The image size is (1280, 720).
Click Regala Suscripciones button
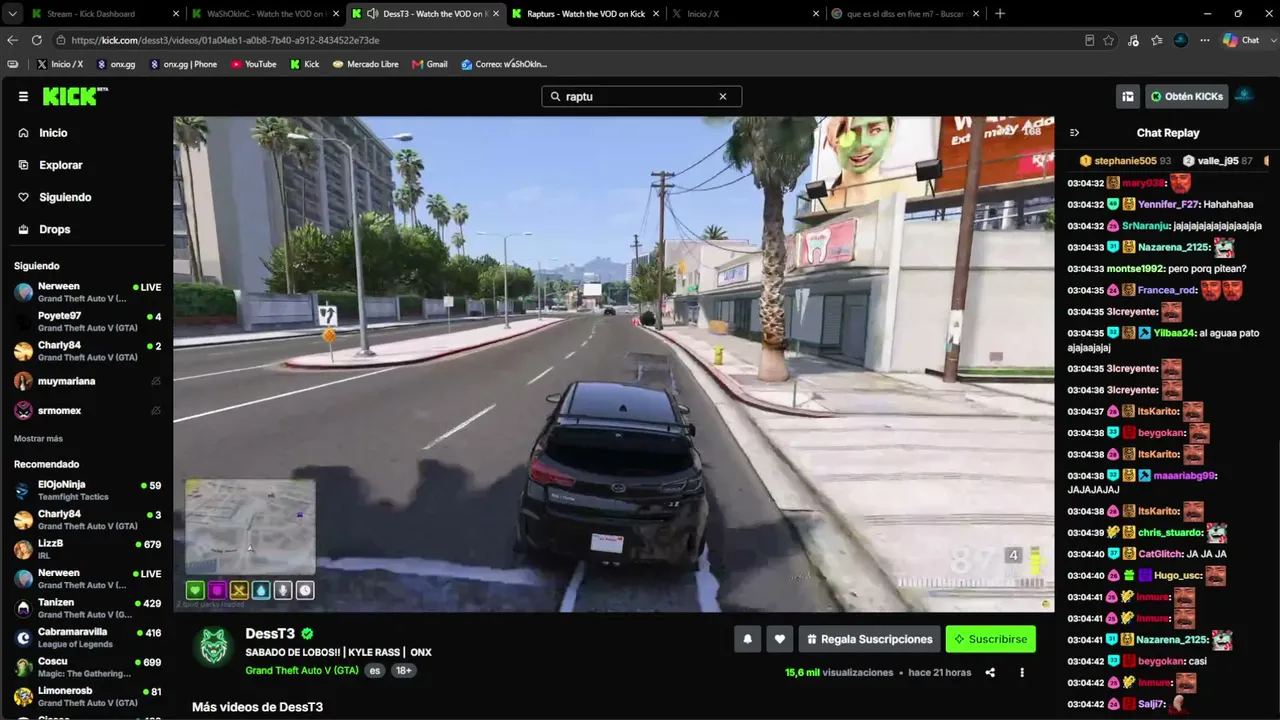coord(870,639)
